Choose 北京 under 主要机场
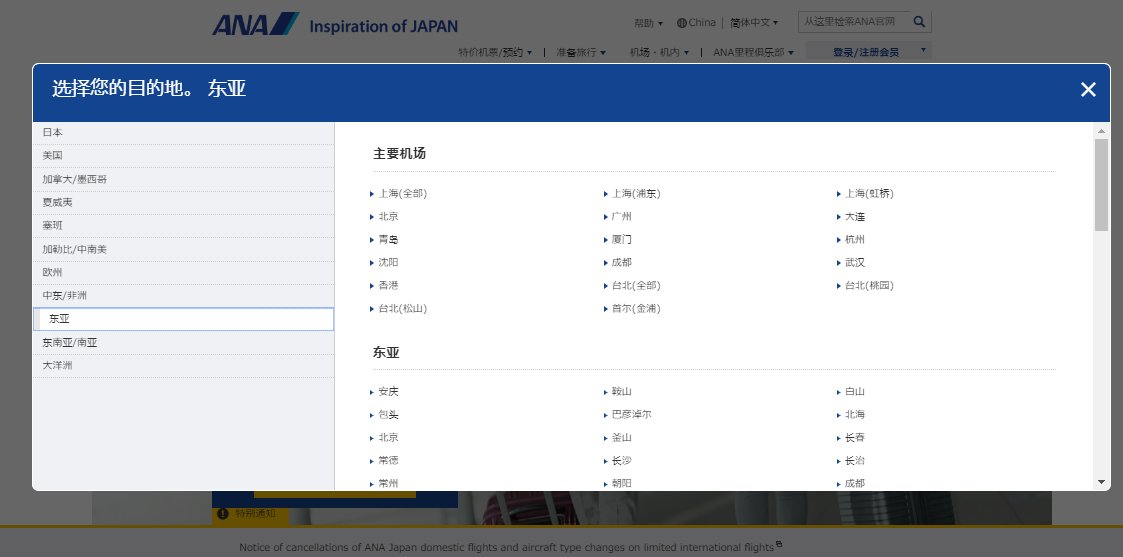The width and height of the screenshot is (1123, 557). coord(388,217)
